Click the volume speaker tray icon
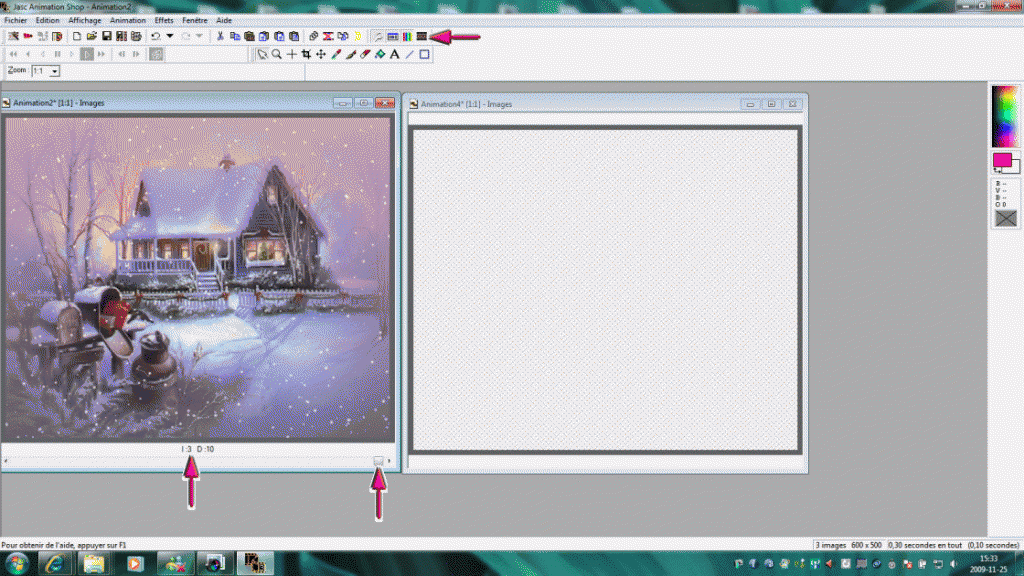 [954, 564]
